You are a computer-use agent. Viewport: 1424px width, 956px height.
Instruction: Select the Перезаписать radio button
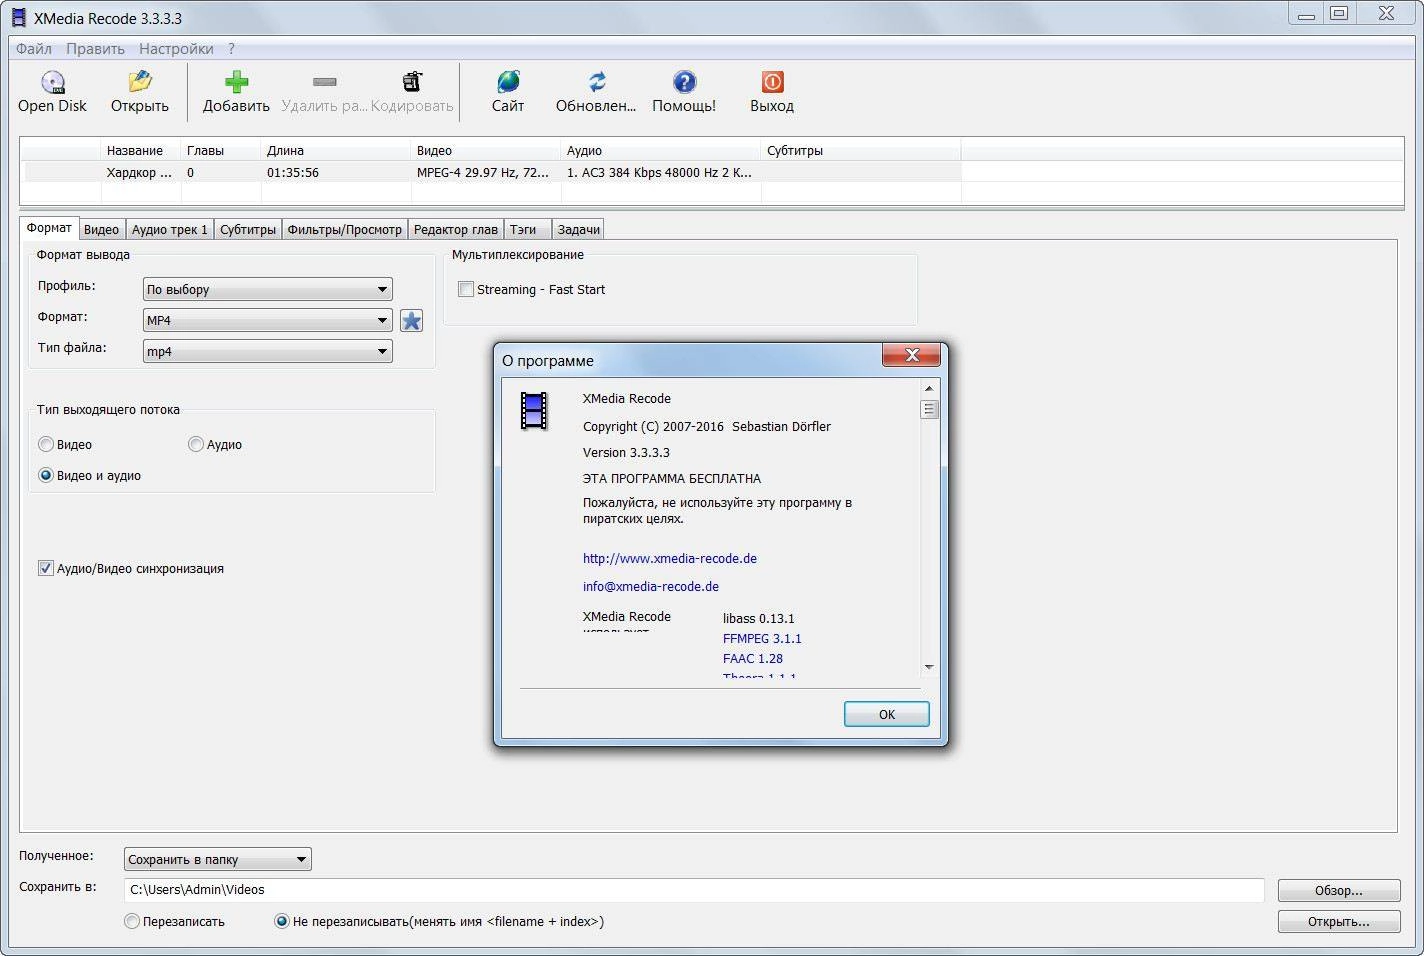point(132,921)
